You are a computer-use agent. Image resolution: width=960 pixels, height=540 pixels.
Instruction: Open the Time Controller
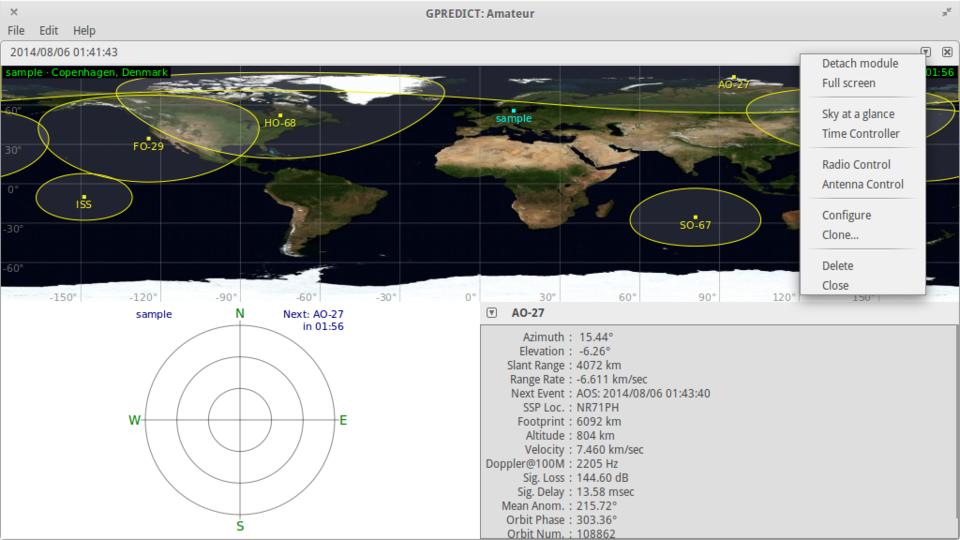(x=860, y=134)
